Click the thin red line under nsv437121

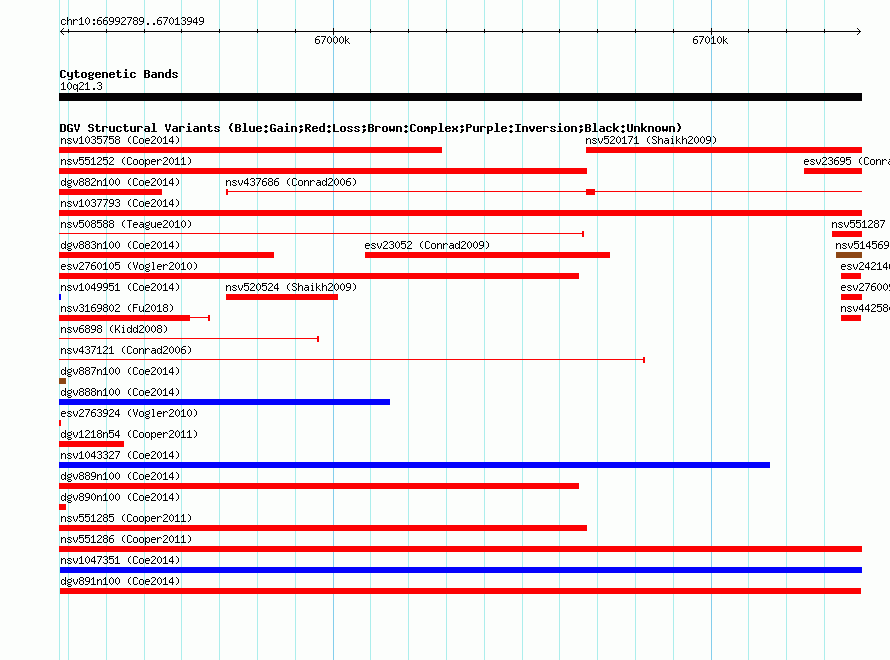[x=352, y=360]
